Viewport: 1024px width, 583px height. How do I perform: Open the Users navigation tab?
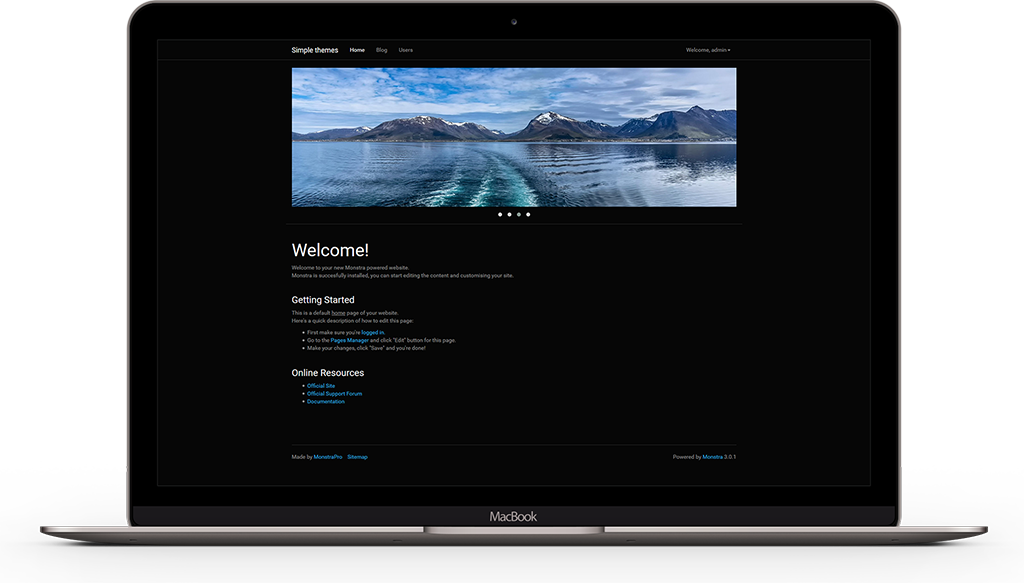(x=405, y=49)
